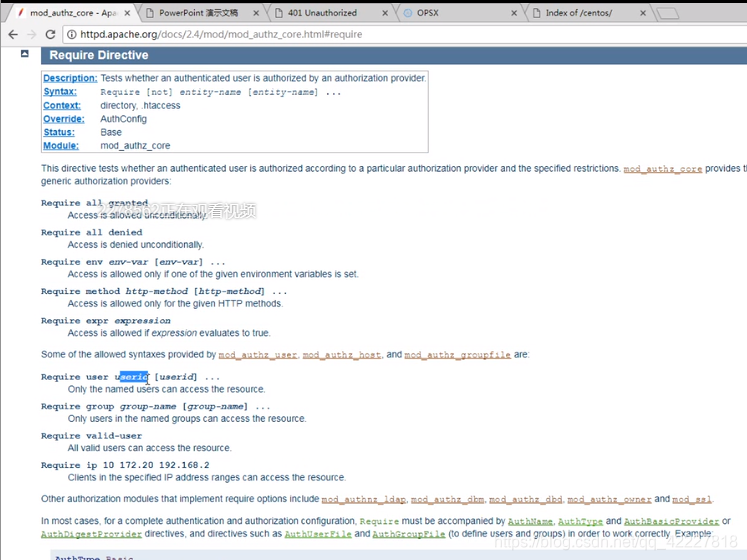The image size is (747, 560).
Task: Switch to the mod_authz_core tab
Action: pyautogui.click(x=72, y=13)
